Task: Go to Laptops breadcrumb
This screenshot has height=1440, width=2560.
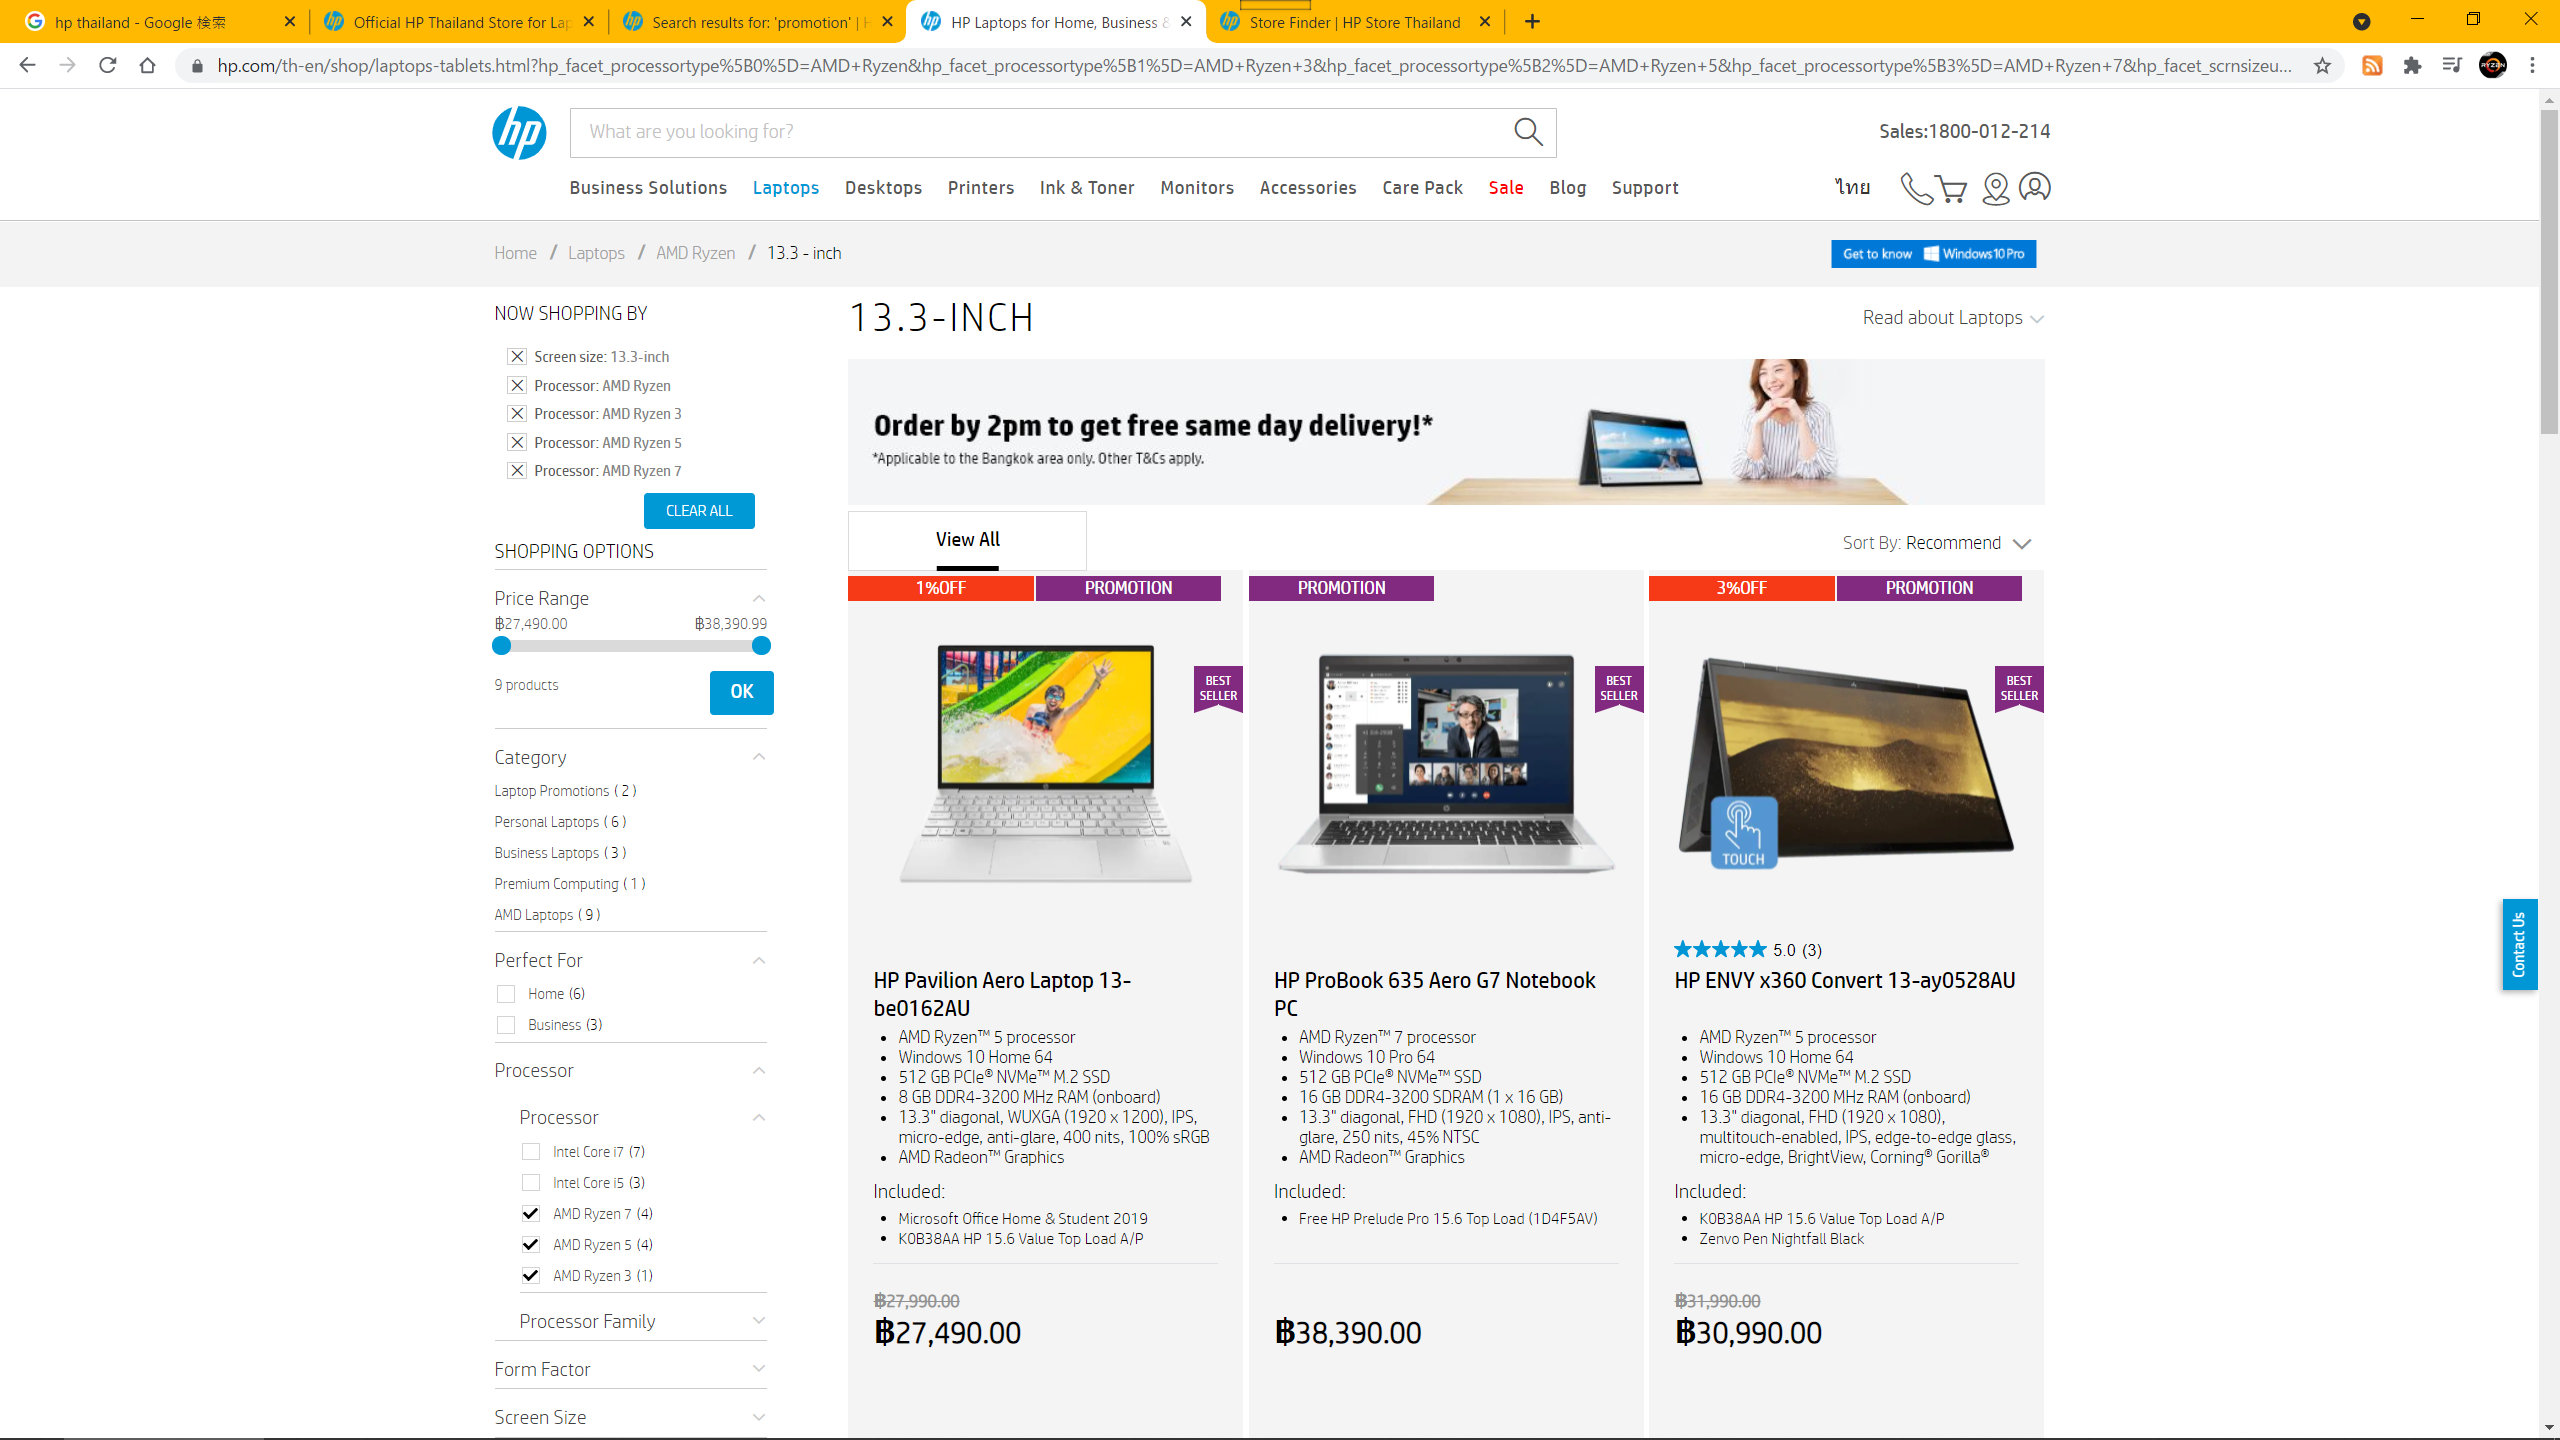Action: 596,253
